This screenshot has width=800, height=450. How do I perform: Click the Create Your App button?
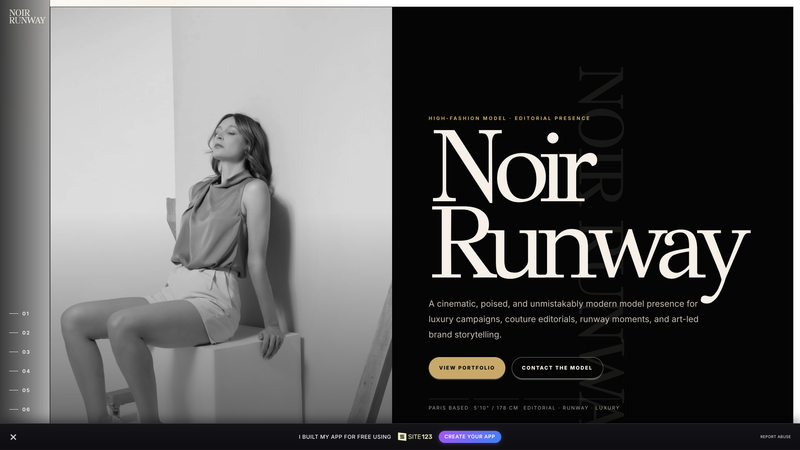pyautogui.click(x=470, y=437)
